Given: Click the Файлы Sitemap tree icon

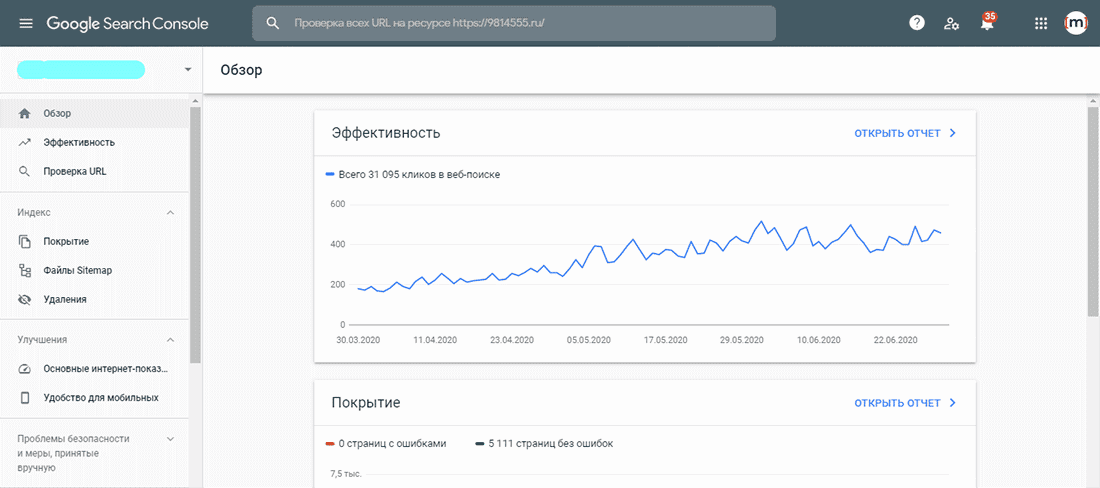Looking at the screenshot, I should pyautogui.click(x=25, y=270).
